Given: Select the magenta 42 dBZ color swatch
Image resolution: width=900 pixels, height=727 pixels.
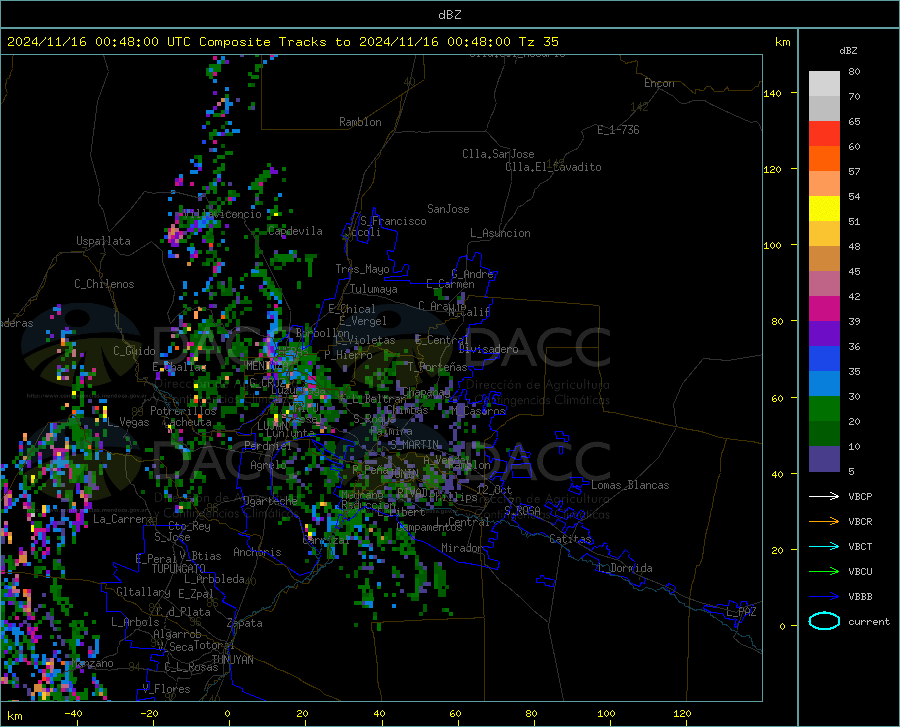Looking at the screenshot, I should point(824,309).
